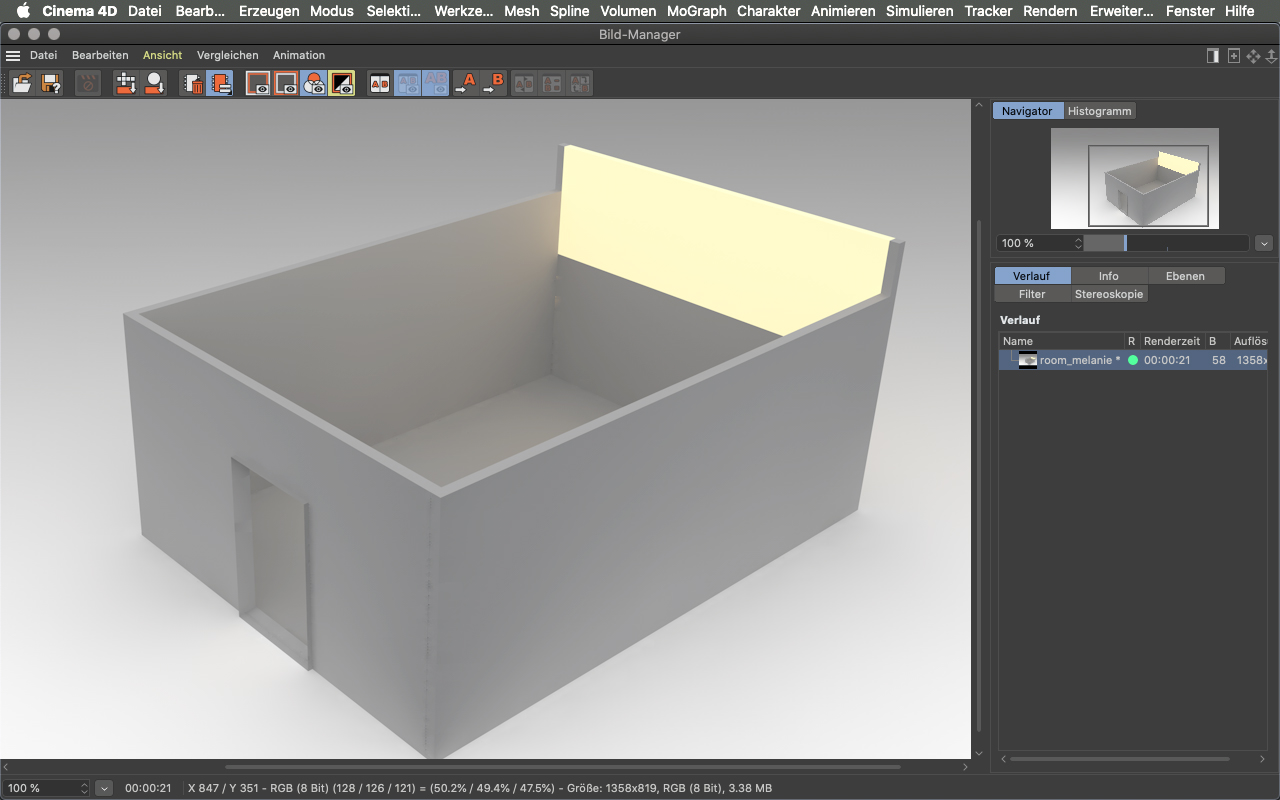Image resolution: width=1280 pixels, height=800 pixels.
Task: Click the pages with trash can icon
Action: pyautogui.click(x=192, y=84)
